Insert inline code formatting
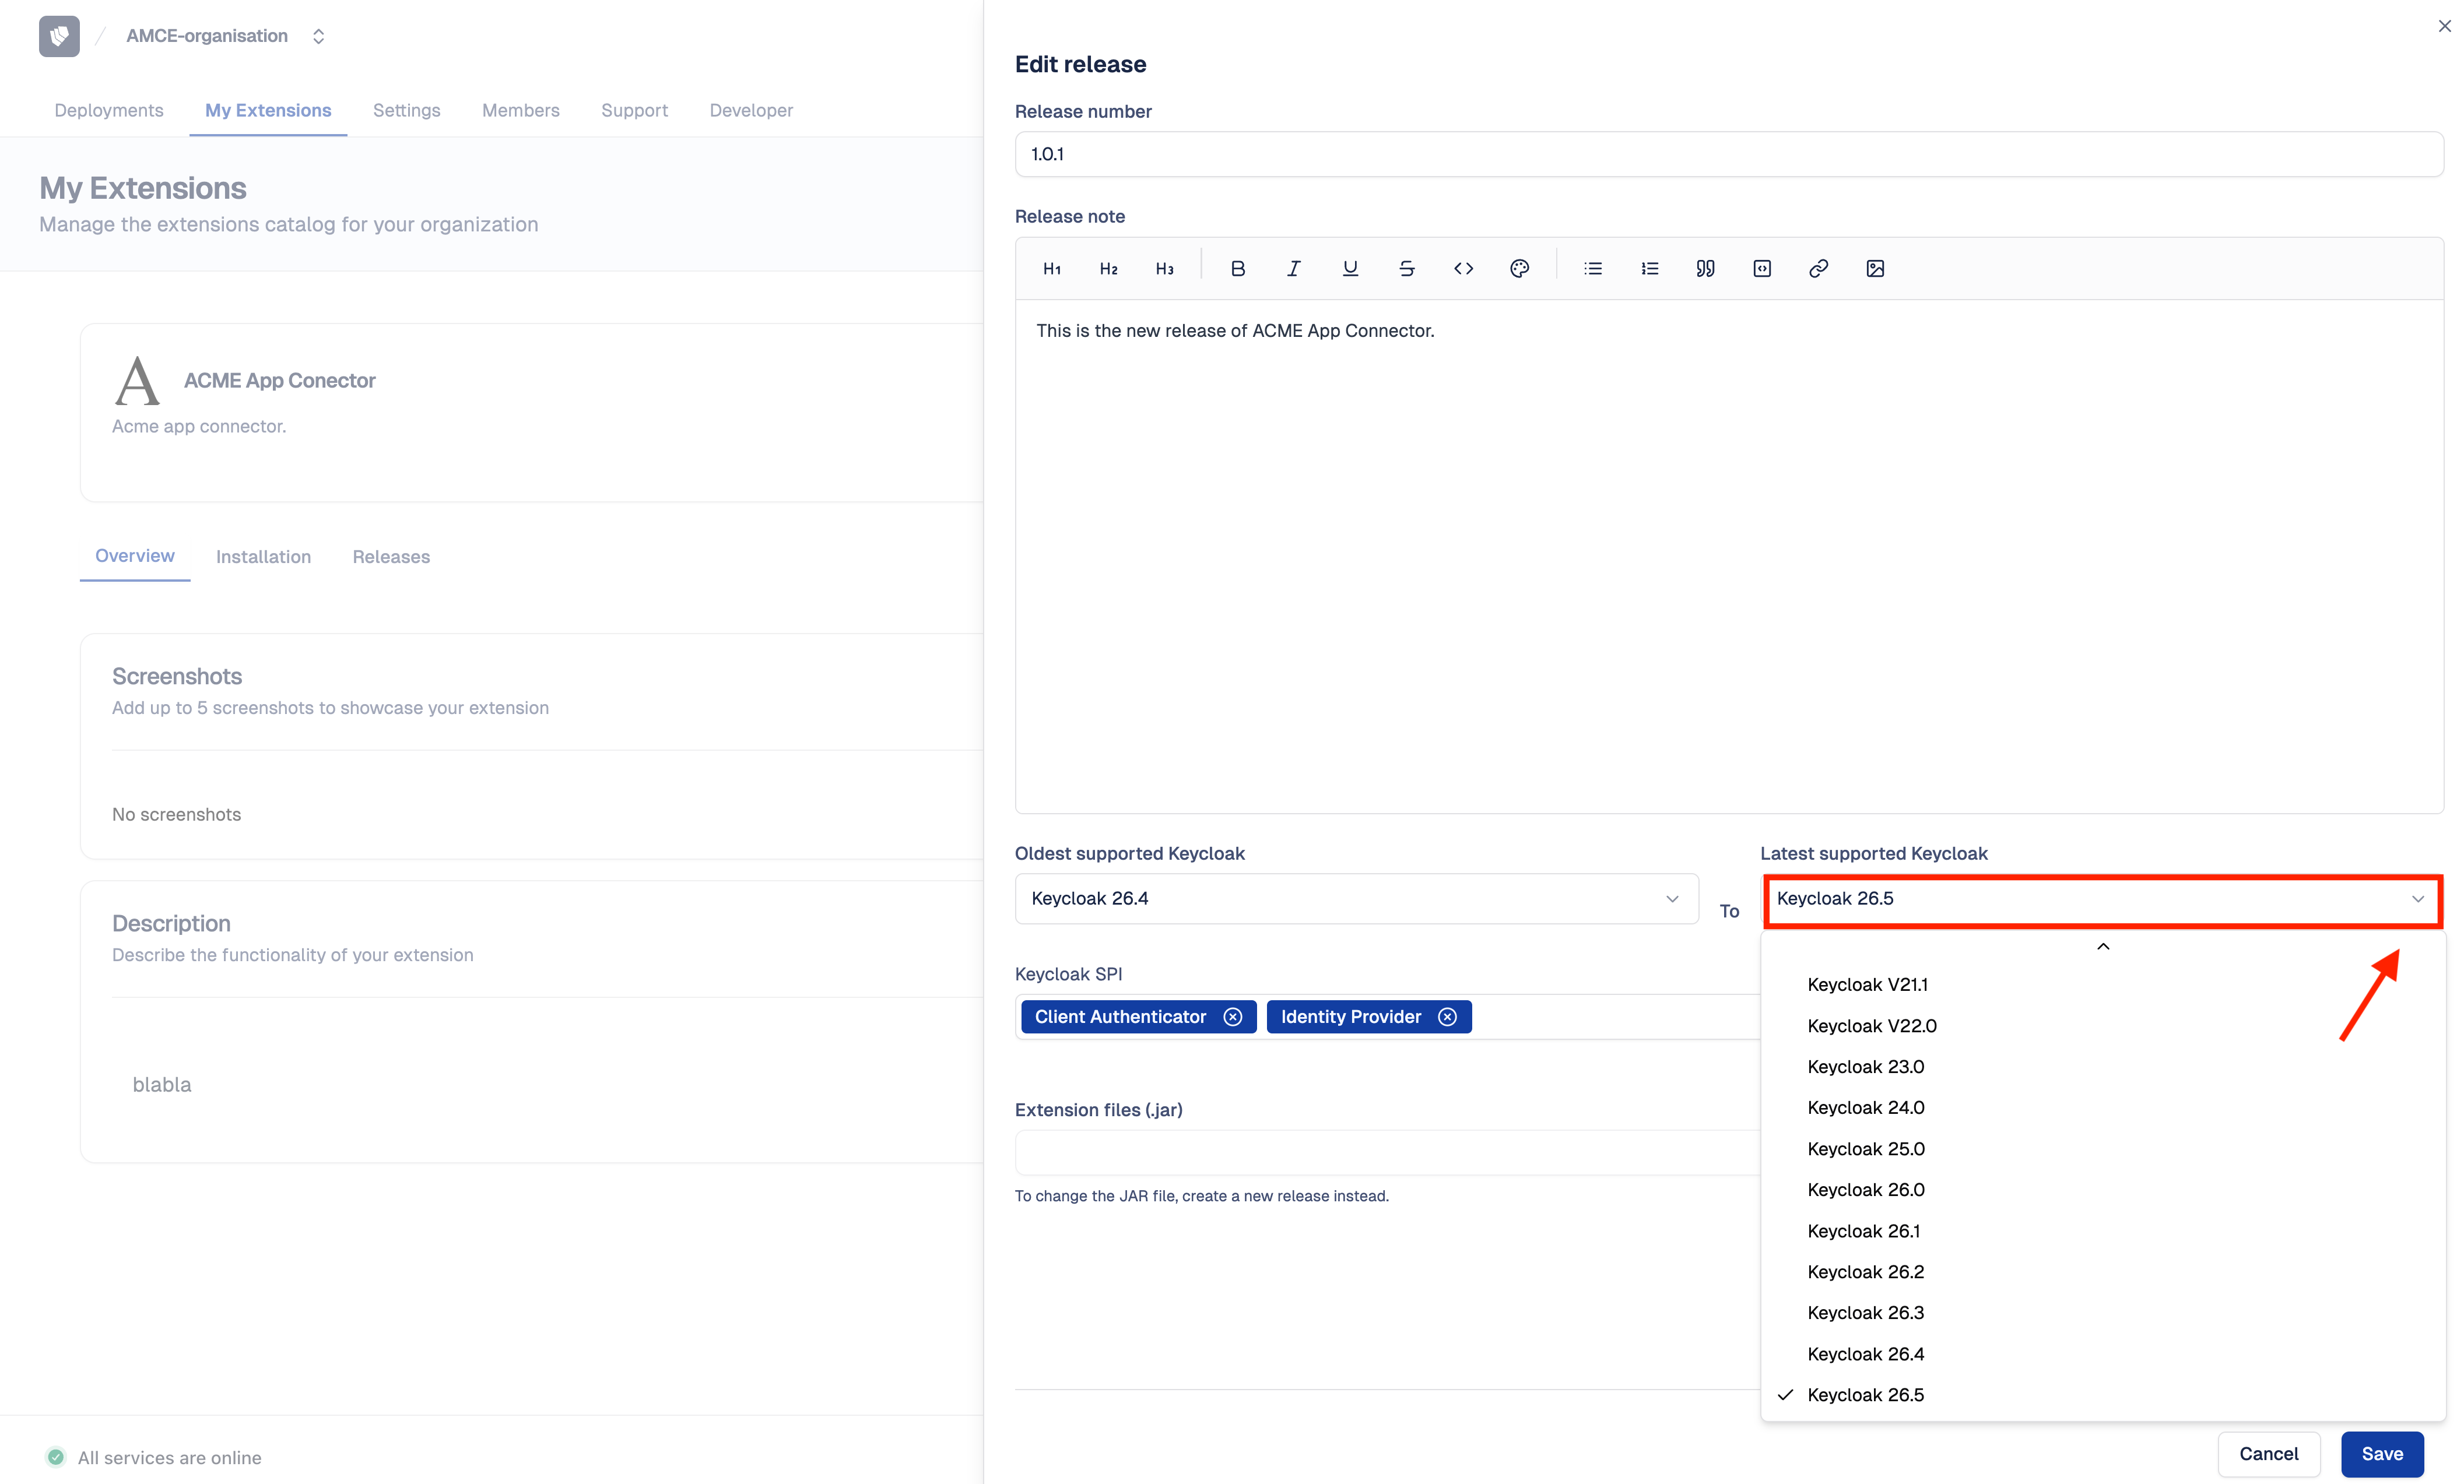The height and width of the screenshot is (1484, 2464). click(1463, 268)
